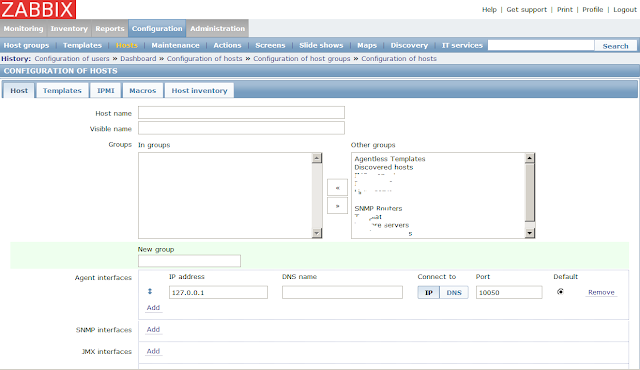Screen dimensions: 640x370
Task: Go to Actions submenu item
Action: [x=227, y=45]
